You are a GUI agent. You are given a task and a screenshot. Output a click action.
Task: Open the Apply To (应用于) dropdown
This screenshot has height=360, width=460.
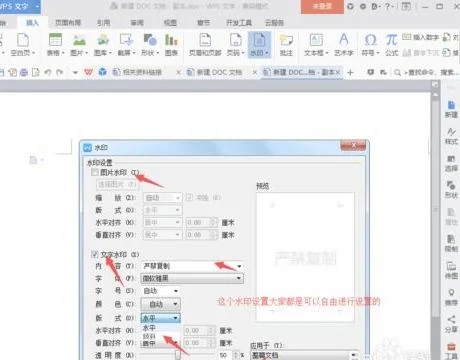pos(304,355)
